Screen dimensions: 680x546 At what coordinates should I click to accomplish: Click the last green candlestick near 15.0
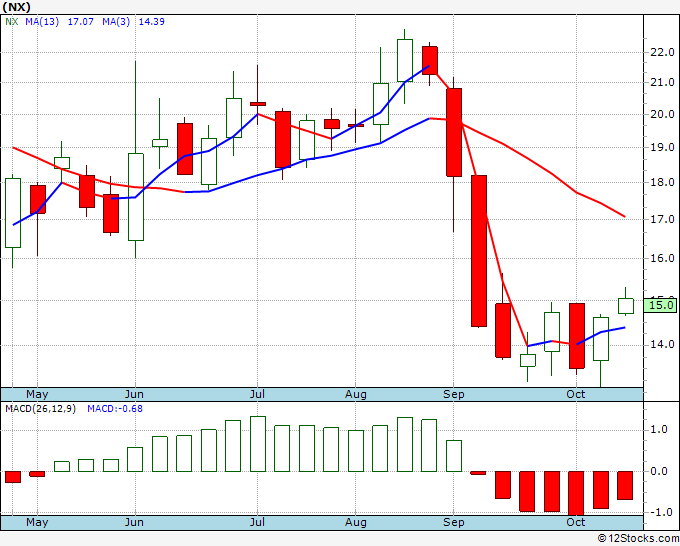pos(626,306)
